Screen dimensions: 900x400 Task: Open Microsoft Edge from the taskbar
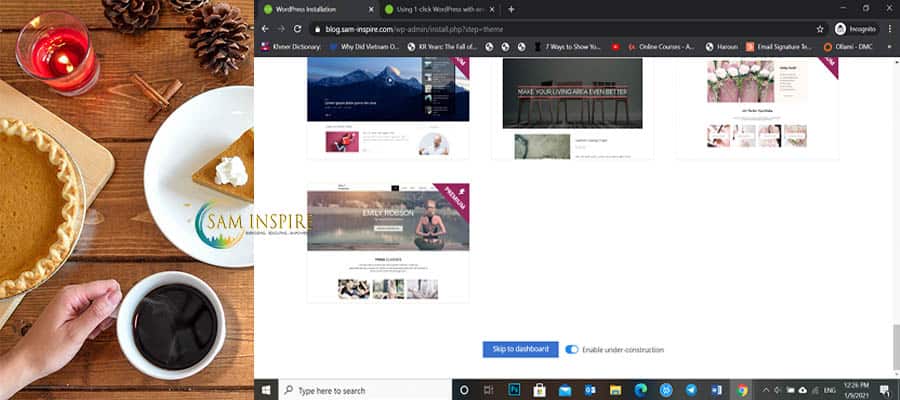click(x=641, y=390)
